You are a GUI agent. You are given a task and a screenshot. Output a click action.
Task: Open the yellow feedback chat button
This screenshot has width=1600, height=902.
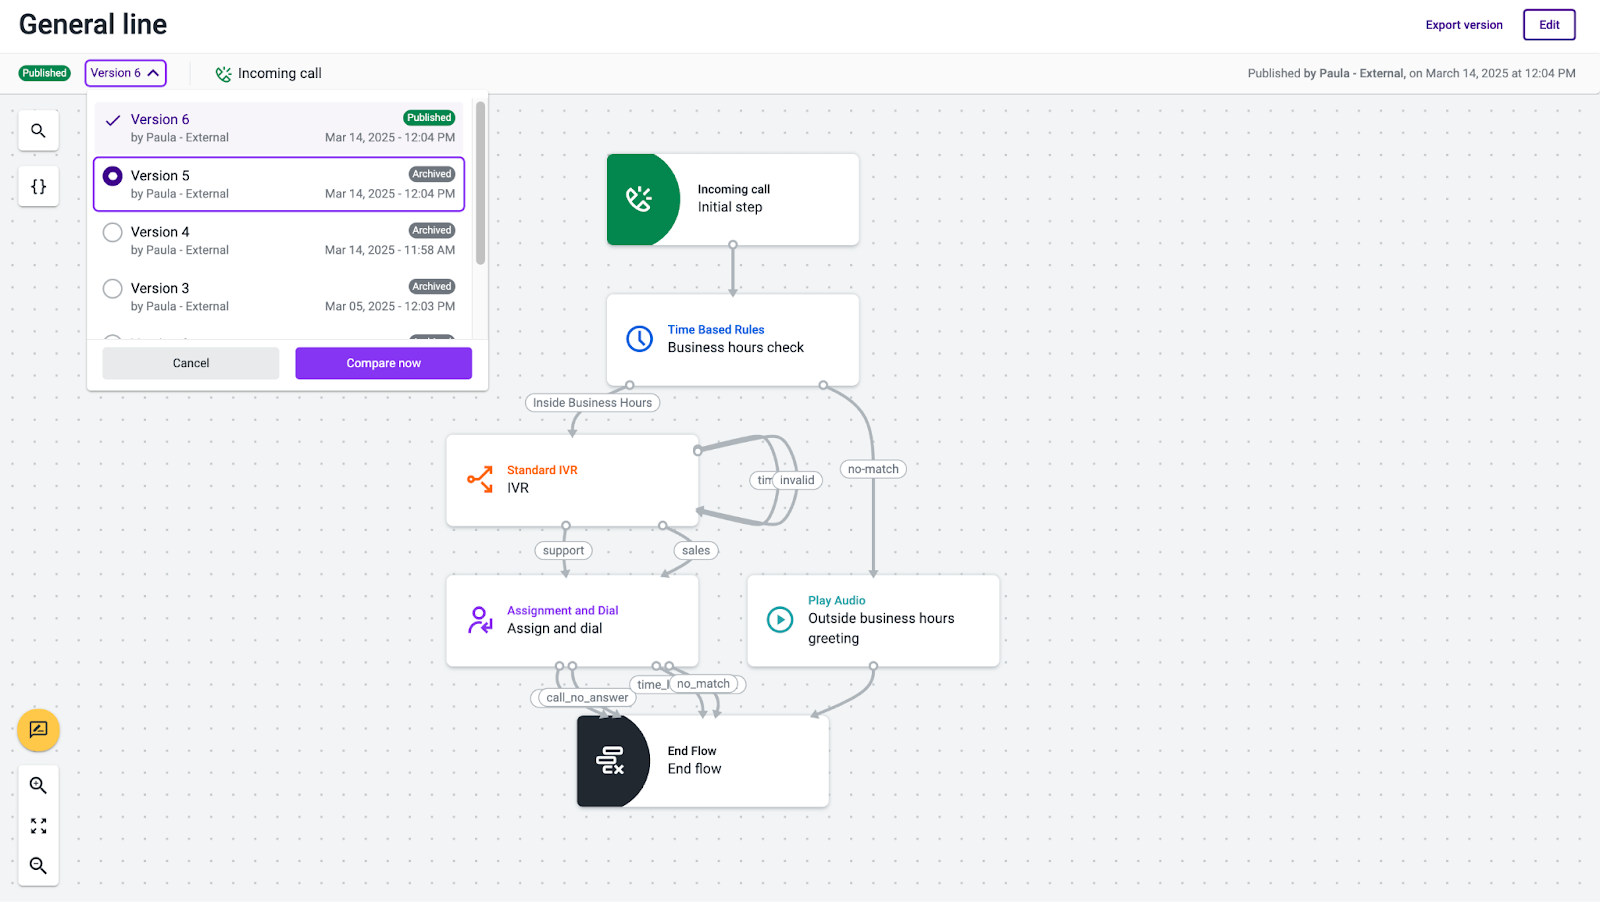(x=38, y=730)
